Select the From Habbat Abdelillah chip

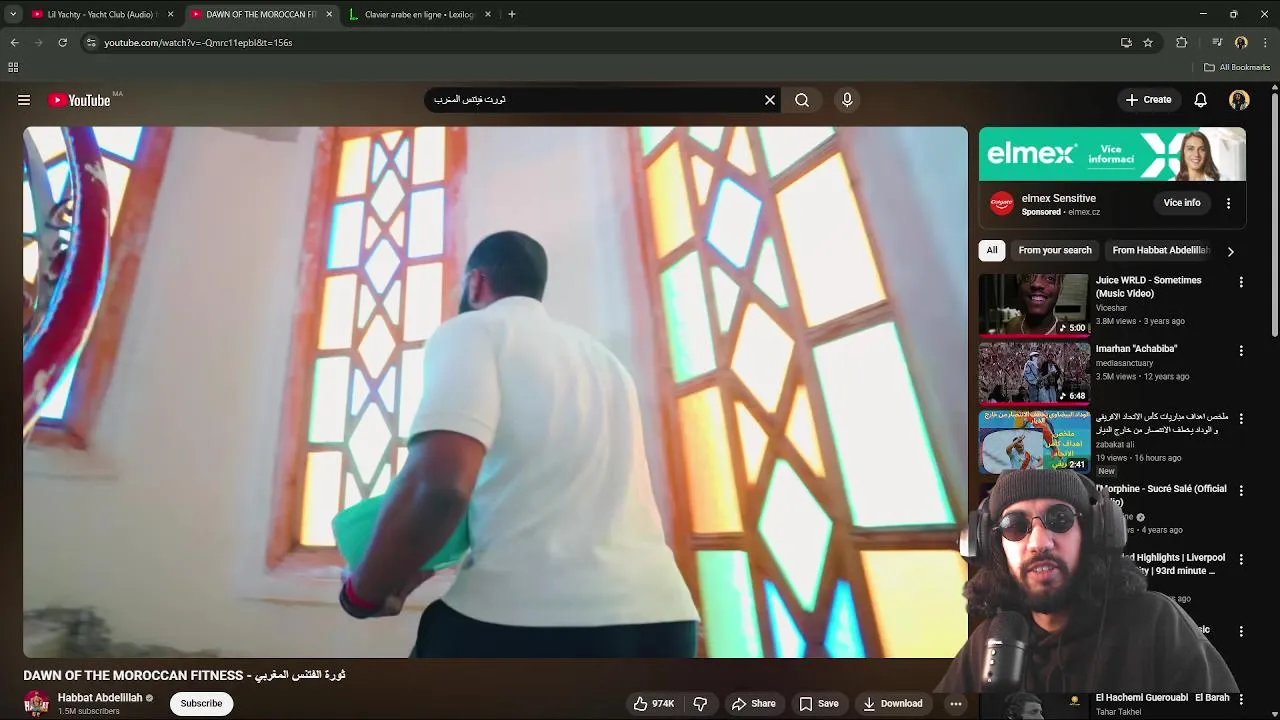point(1161,250)
